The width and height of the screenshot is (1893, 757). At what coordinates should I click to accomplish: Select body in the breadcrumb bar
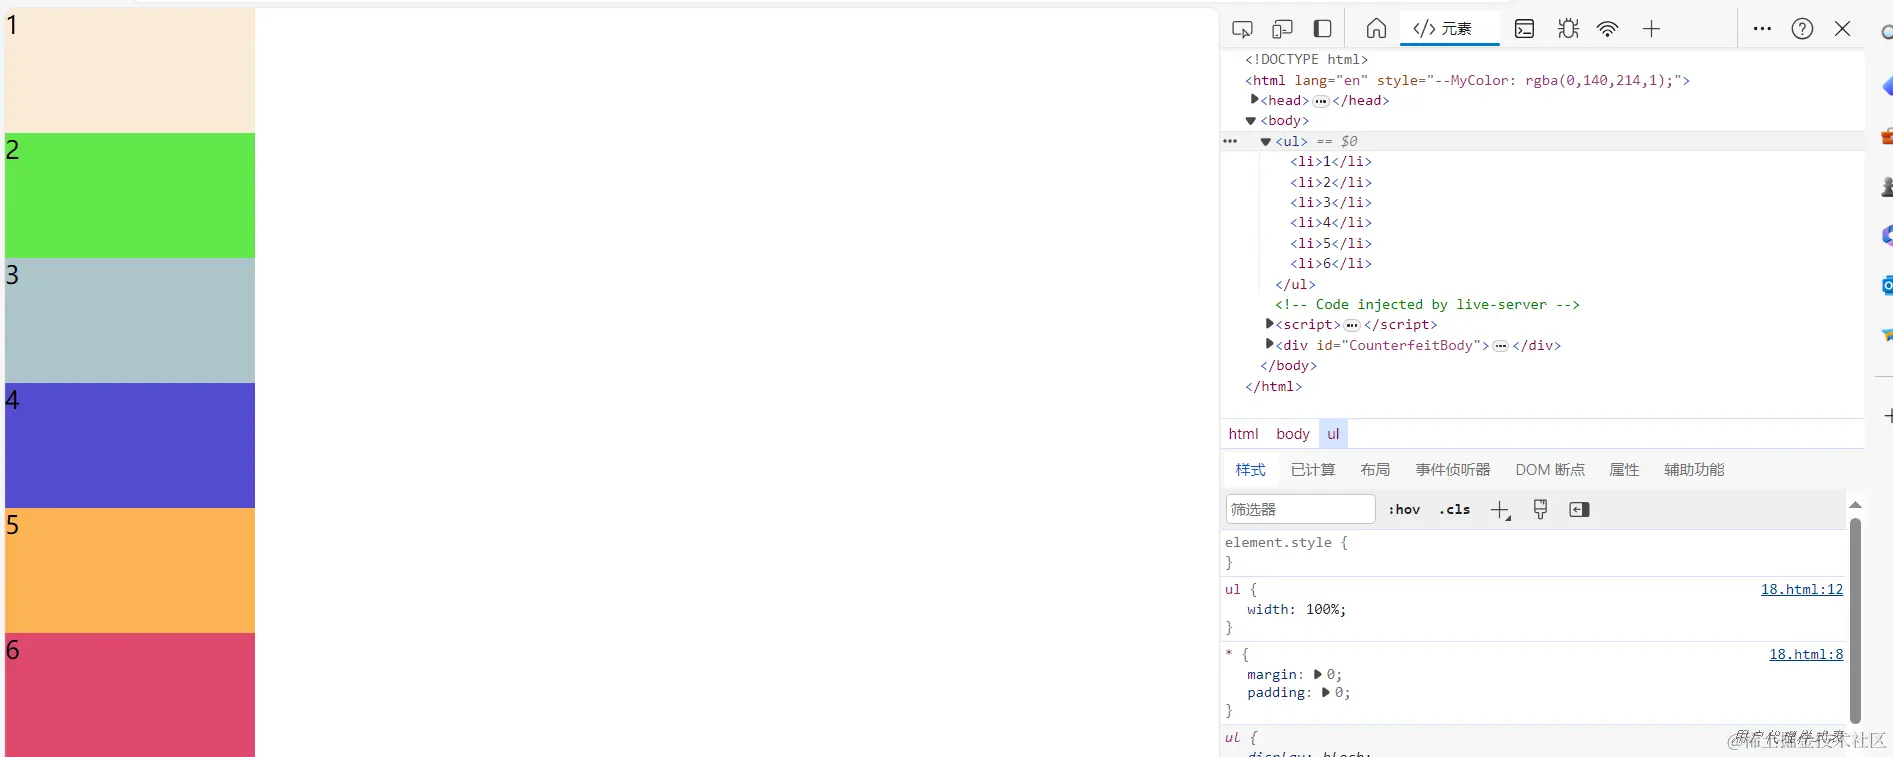coord(1292,434)
